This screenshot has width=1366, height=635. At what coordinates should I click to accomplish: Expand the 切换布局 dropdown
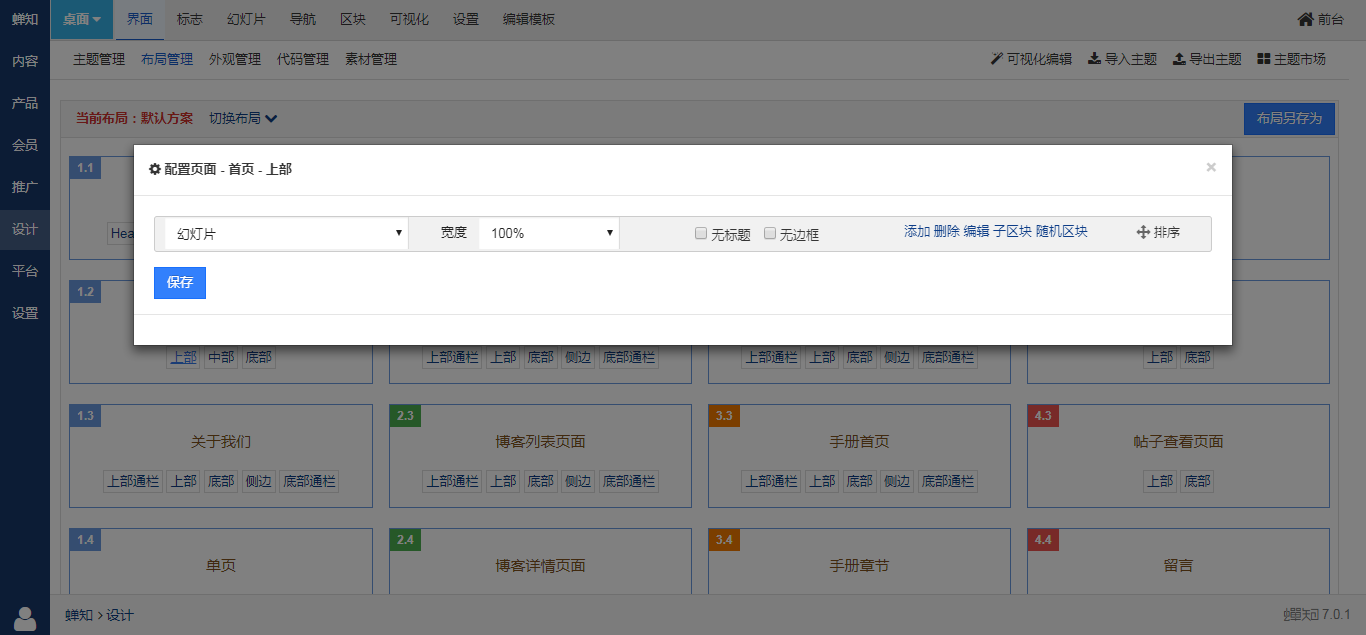(x=243, y=118)
